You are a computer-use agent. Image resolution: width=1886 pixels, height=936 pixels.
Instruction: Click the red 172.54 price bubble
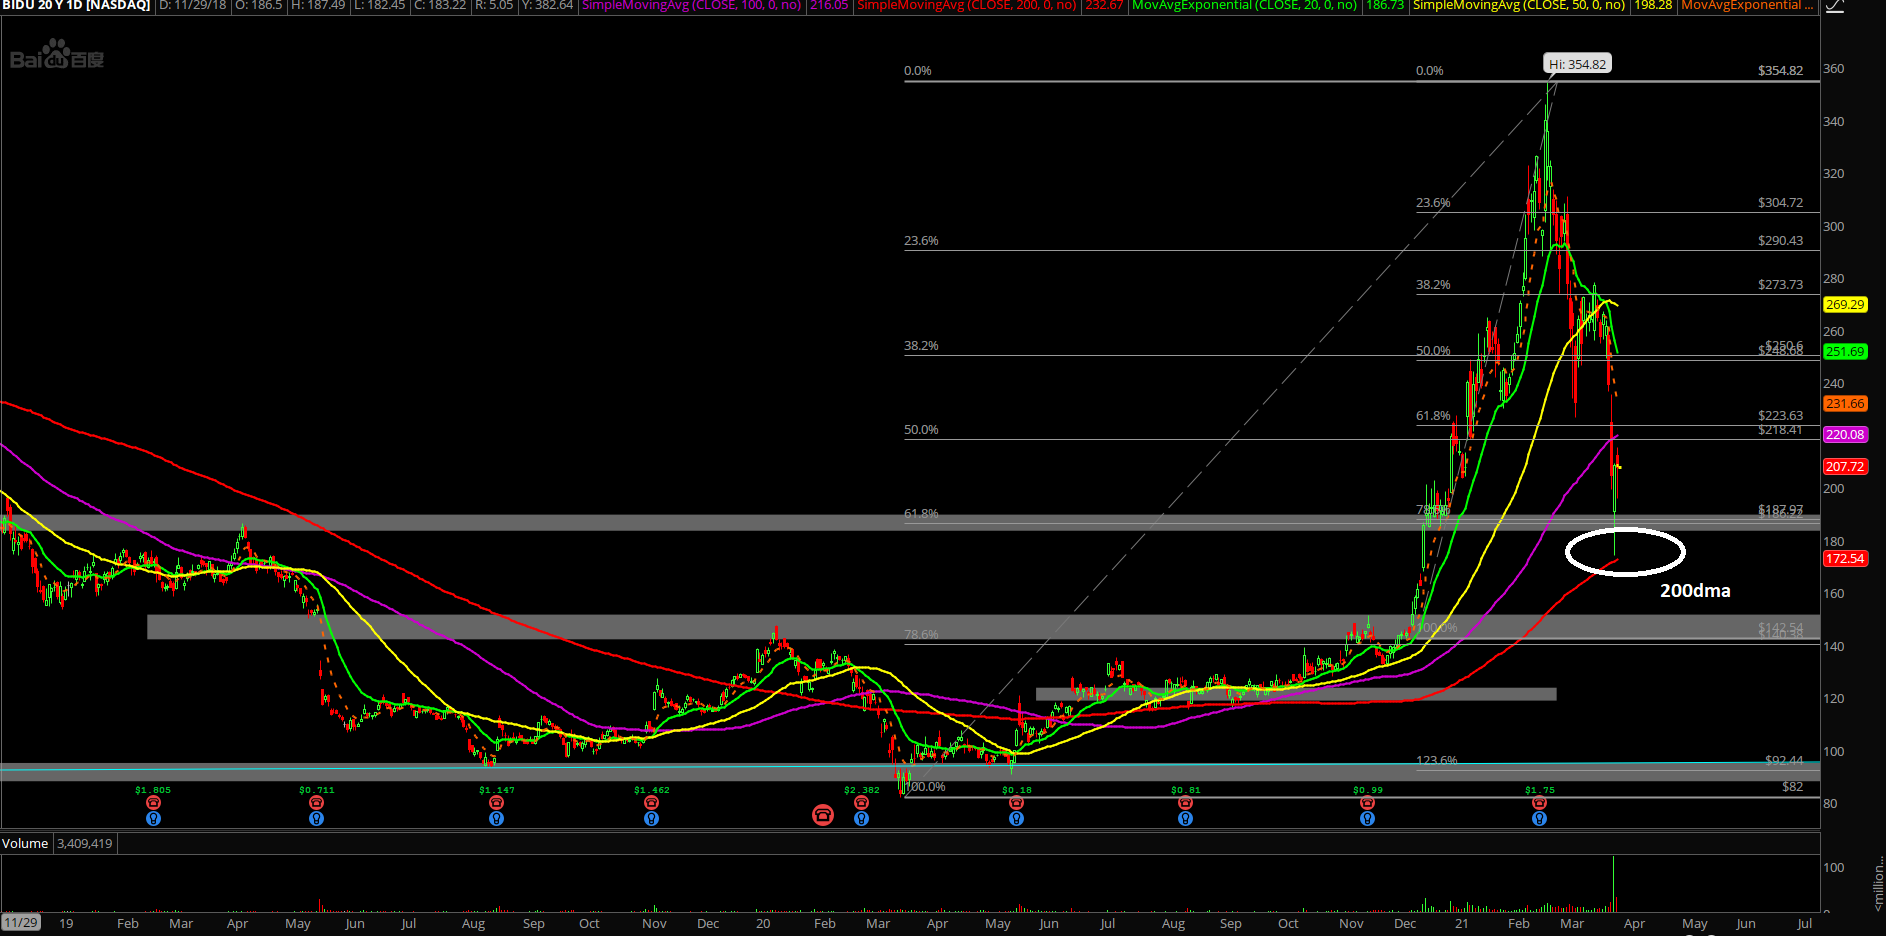pos(1845,558)
